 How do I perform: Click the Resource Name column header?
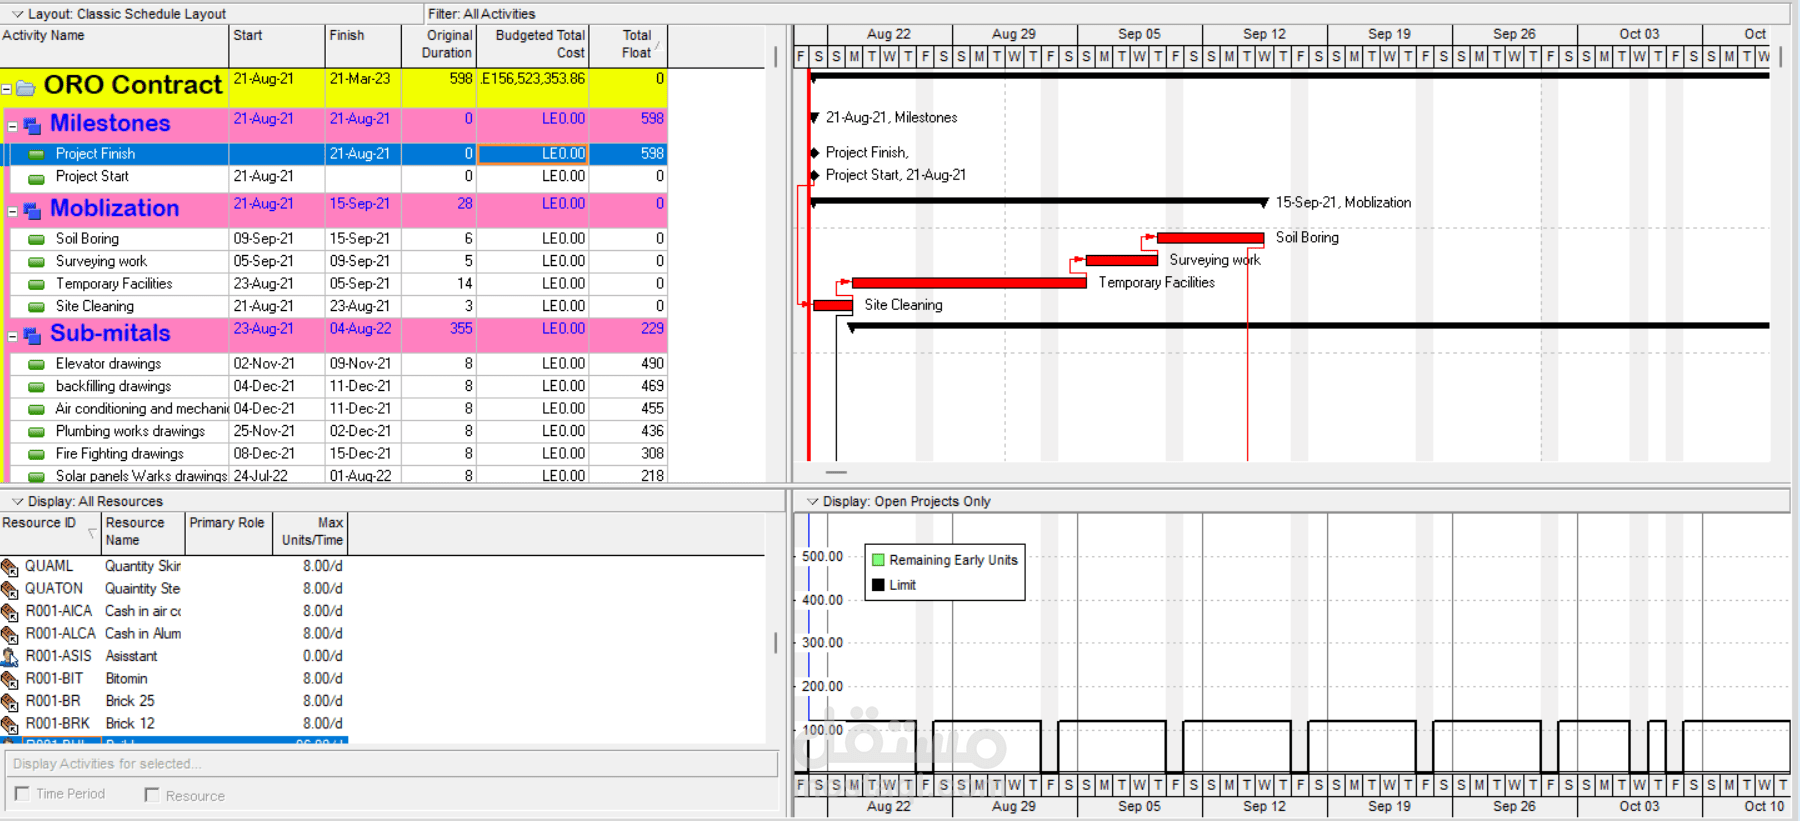(x=143, y=533)
